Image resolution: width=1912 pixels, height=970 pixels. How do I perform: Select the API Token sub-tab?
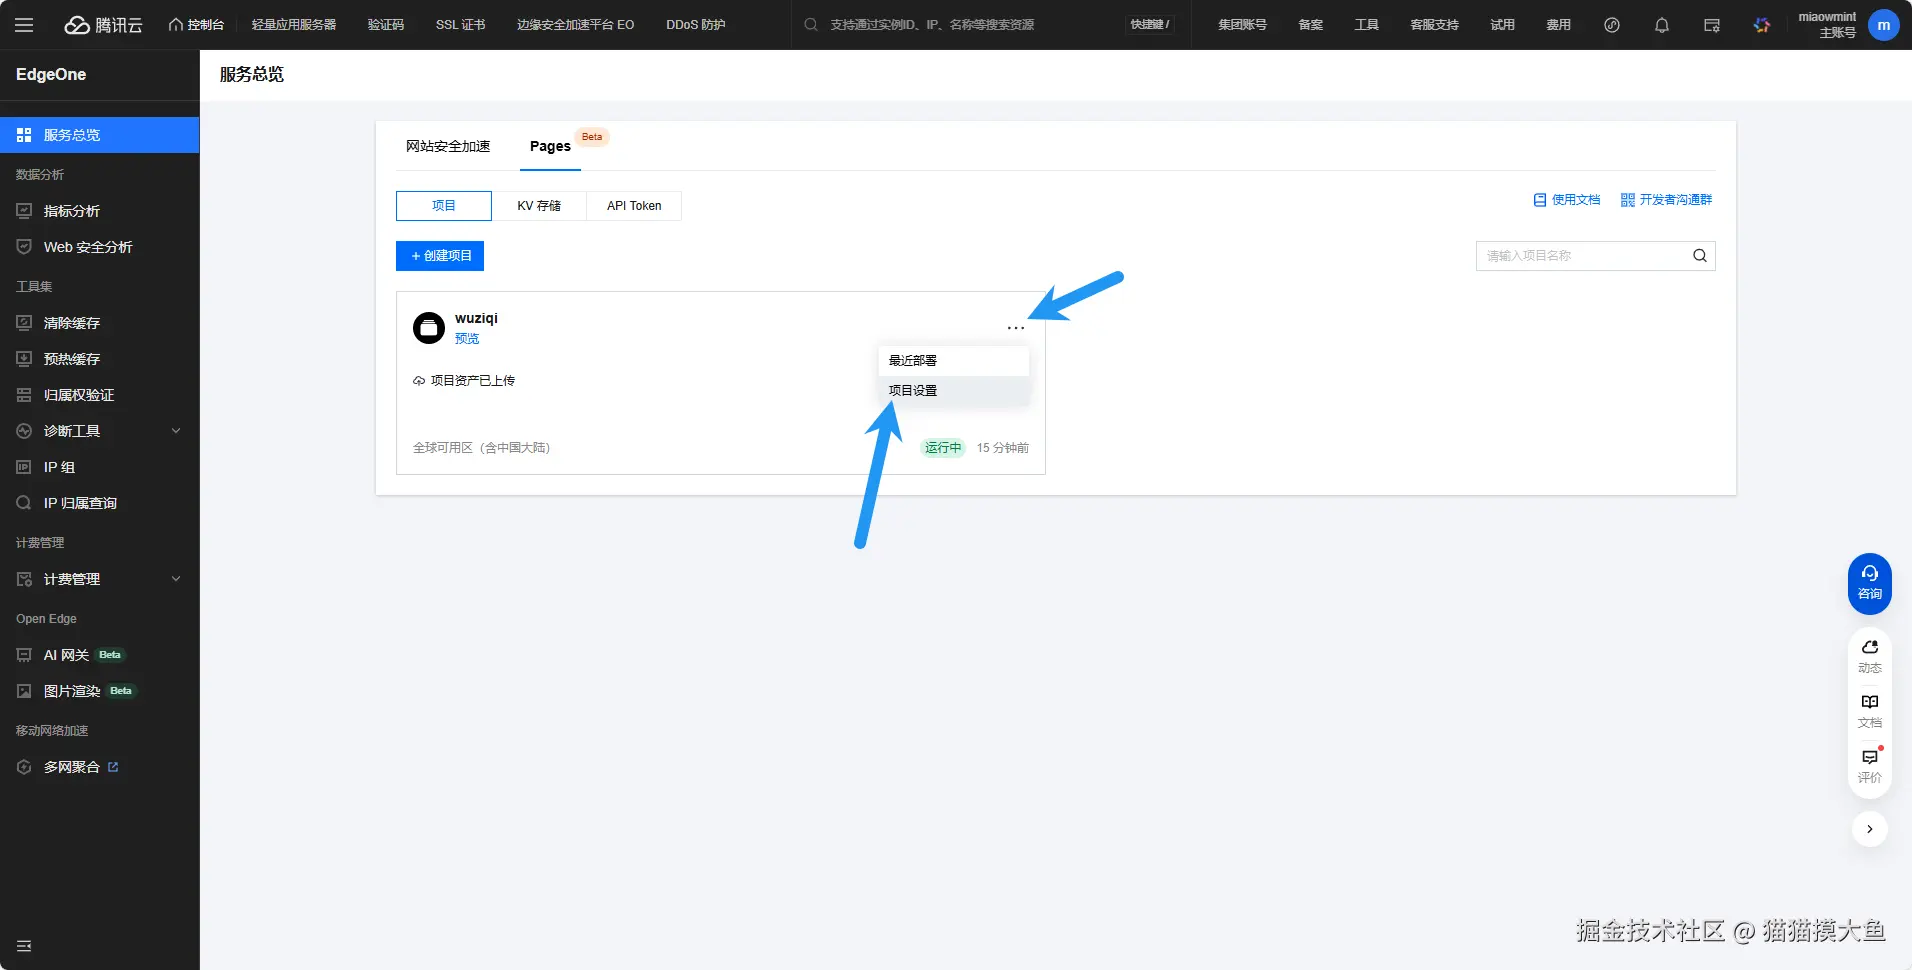(634, 206)
